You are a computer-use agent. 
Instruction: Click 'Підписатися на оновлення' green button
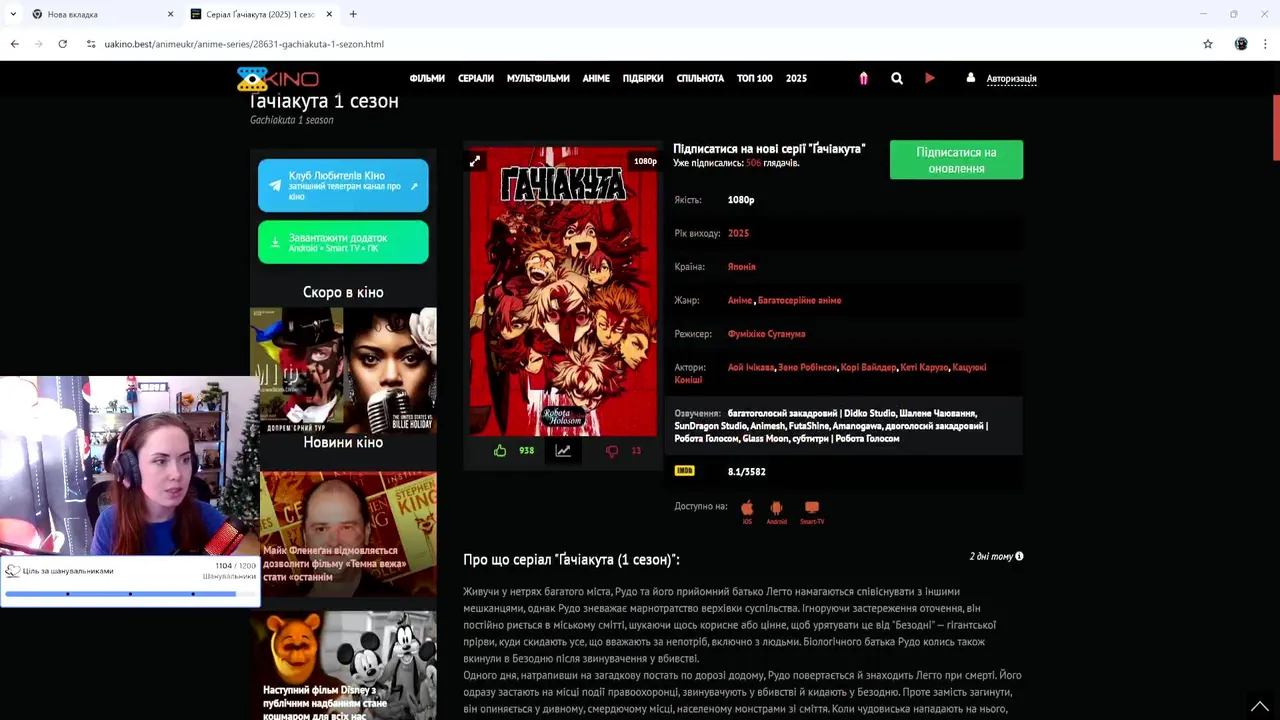coord(956,160)
